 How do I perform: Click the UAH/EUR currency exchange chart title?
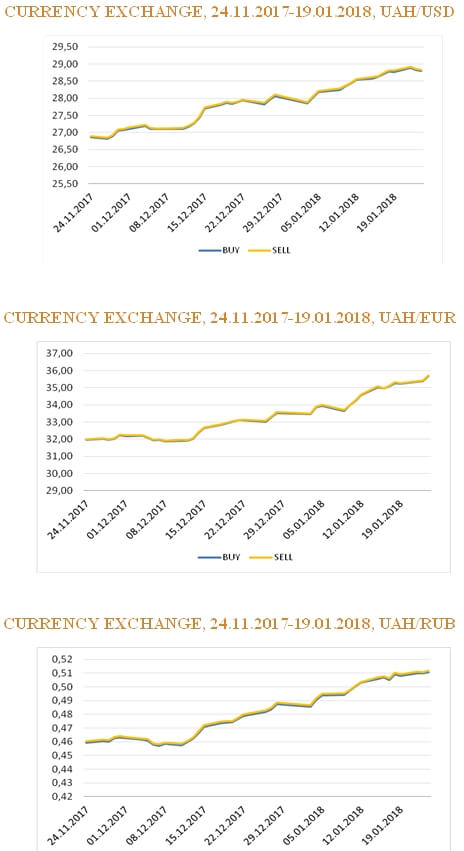[230, 317]
